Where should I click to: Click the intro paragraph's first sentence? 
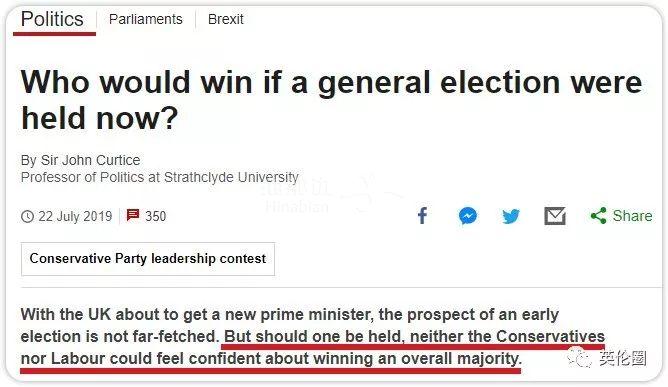coord(290,325)
